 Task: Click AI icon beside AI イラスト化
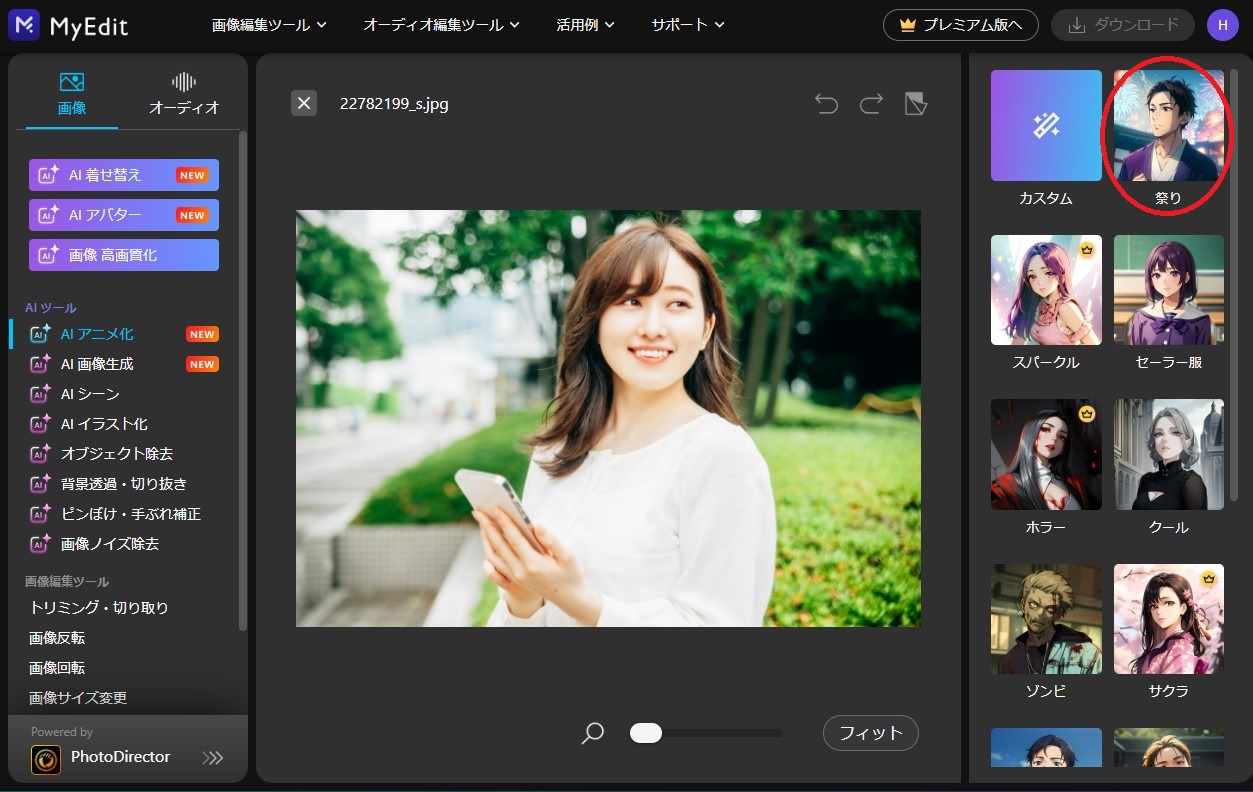pyautogui.click(x=41, y=424)
